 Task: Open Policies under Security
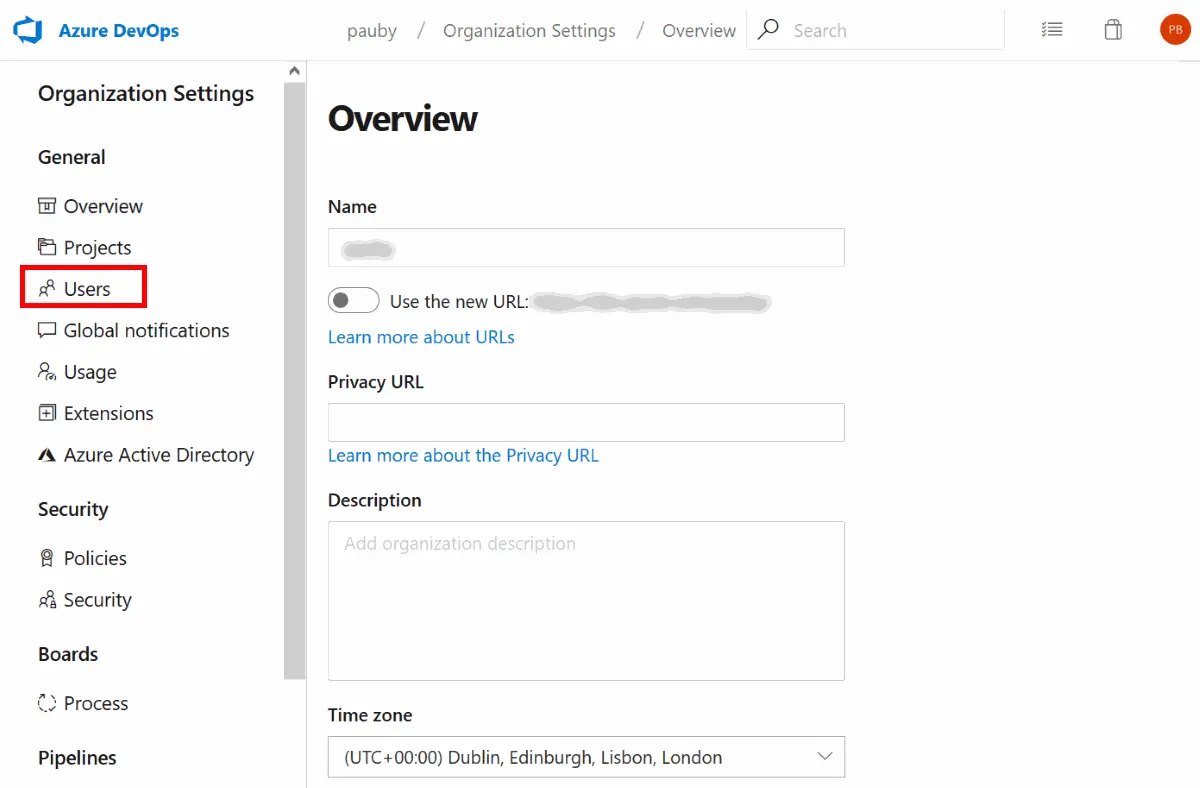coord(95,558)
